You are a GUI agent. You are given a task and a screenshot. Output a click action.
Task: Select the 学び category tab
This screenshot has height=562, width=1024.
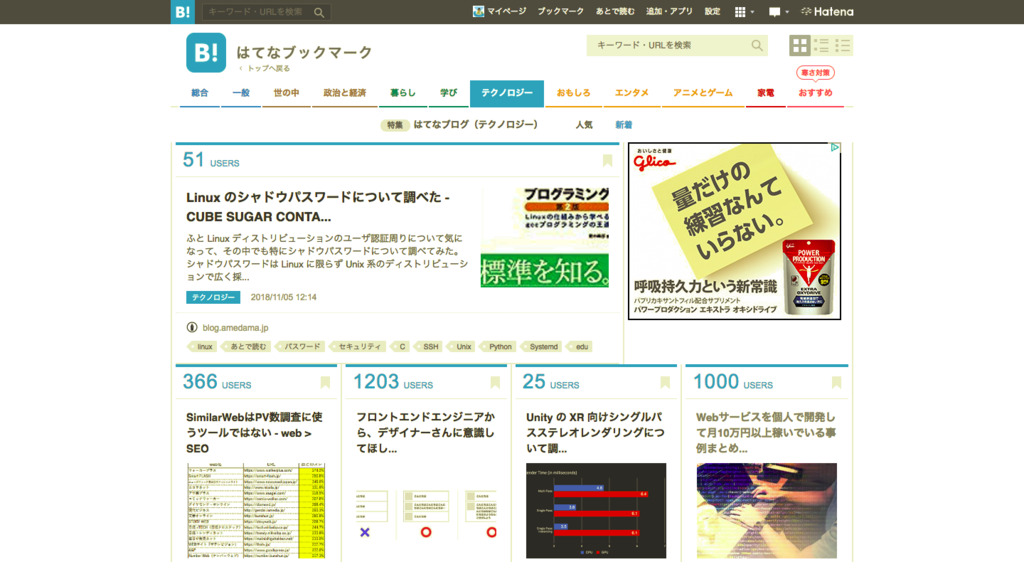449,93
